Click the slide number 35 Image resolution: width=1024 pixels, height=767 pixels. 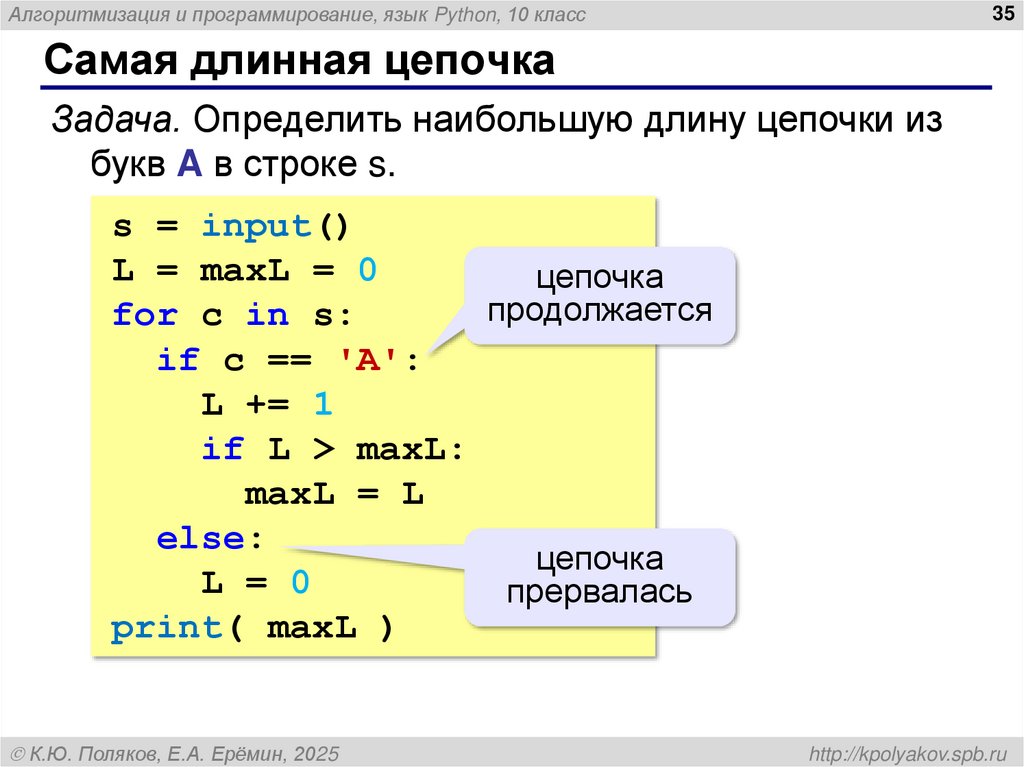click(1003, 15)
